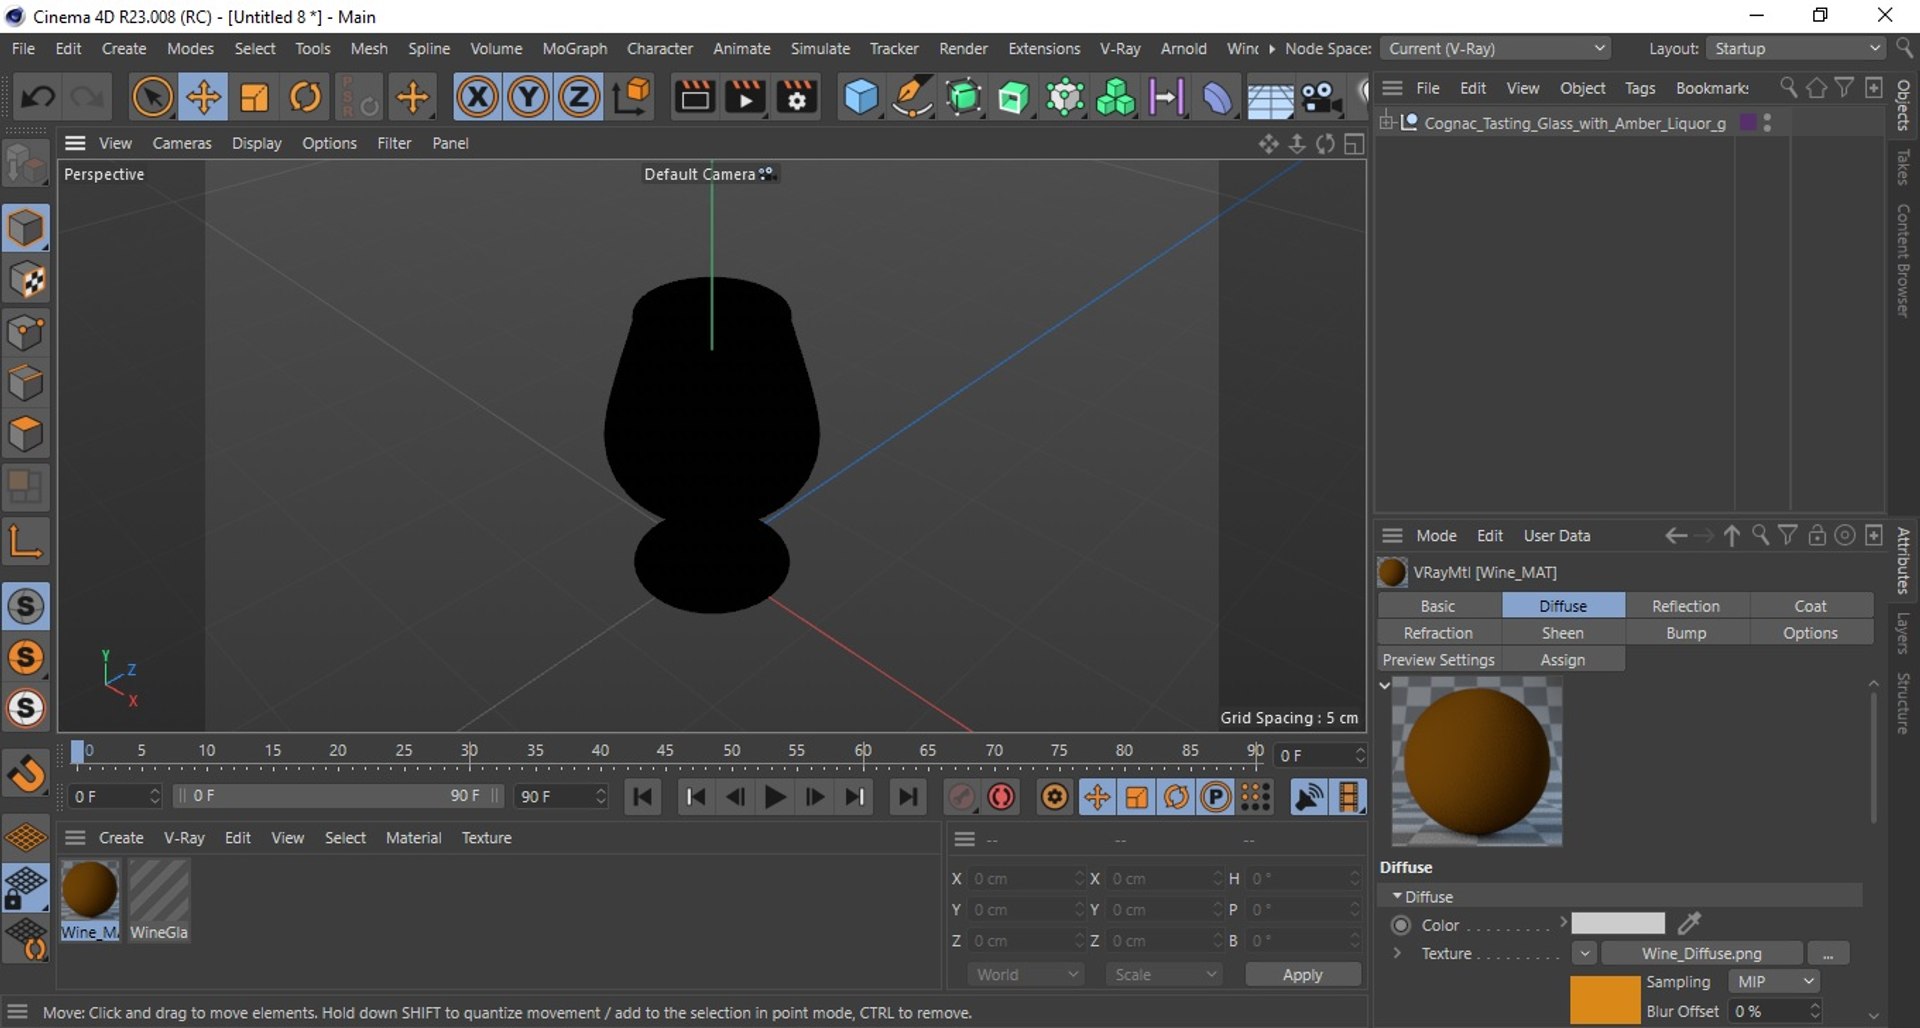Open the Node Space dropdown
The image size is (1920, 1028).
click(1496, 48)
